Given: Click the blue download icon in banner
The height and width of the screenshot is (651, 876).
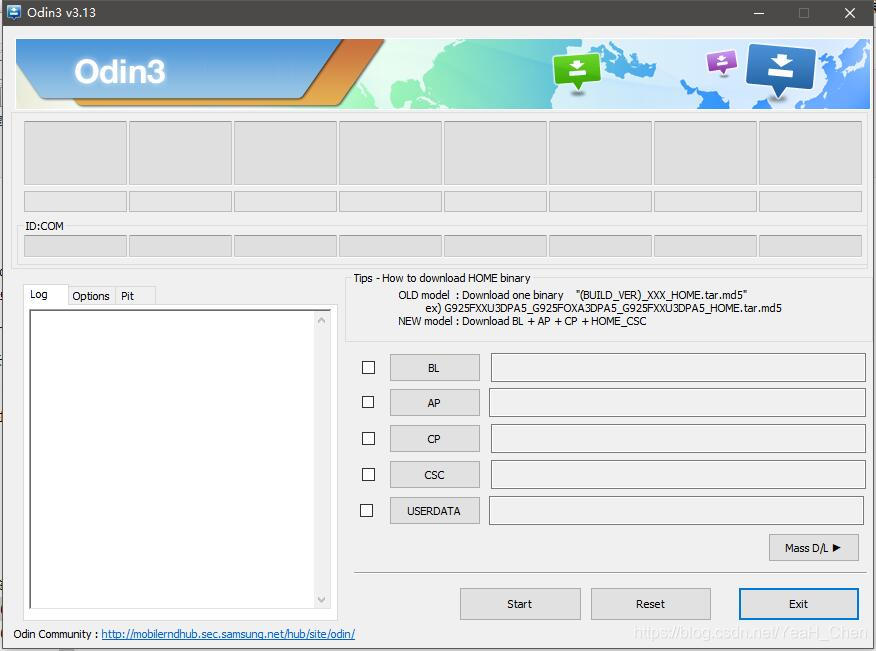Looking at the screenshot, I should pos(780,70).
